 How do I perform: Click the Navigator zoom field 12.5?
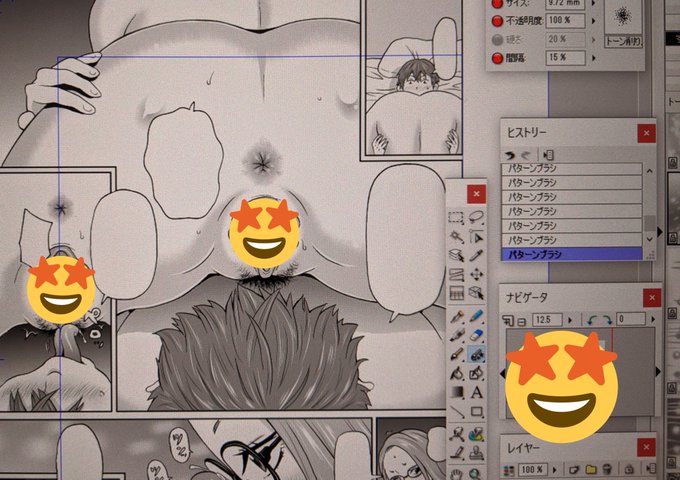coord(547,320)
